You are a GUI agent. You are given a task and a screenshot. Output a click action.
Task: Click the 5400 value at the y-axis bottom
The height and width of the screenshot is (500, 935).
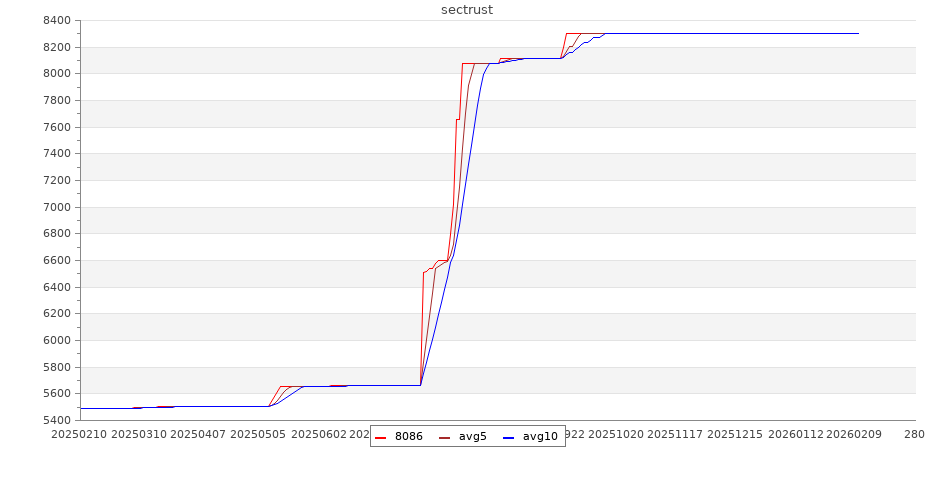point(56,420)
